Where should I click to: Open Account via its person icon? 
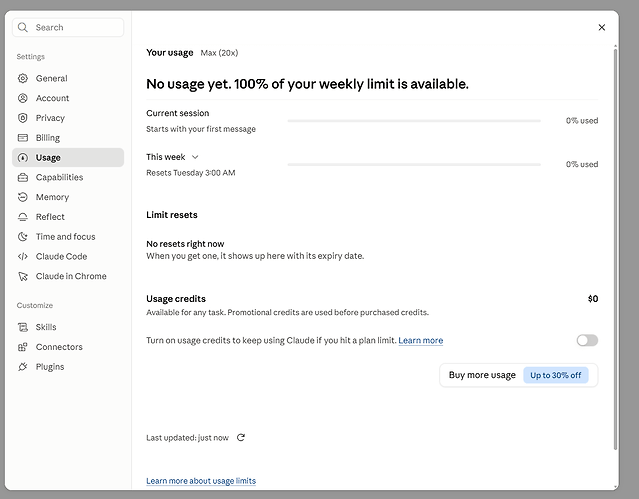click(23, 98)
